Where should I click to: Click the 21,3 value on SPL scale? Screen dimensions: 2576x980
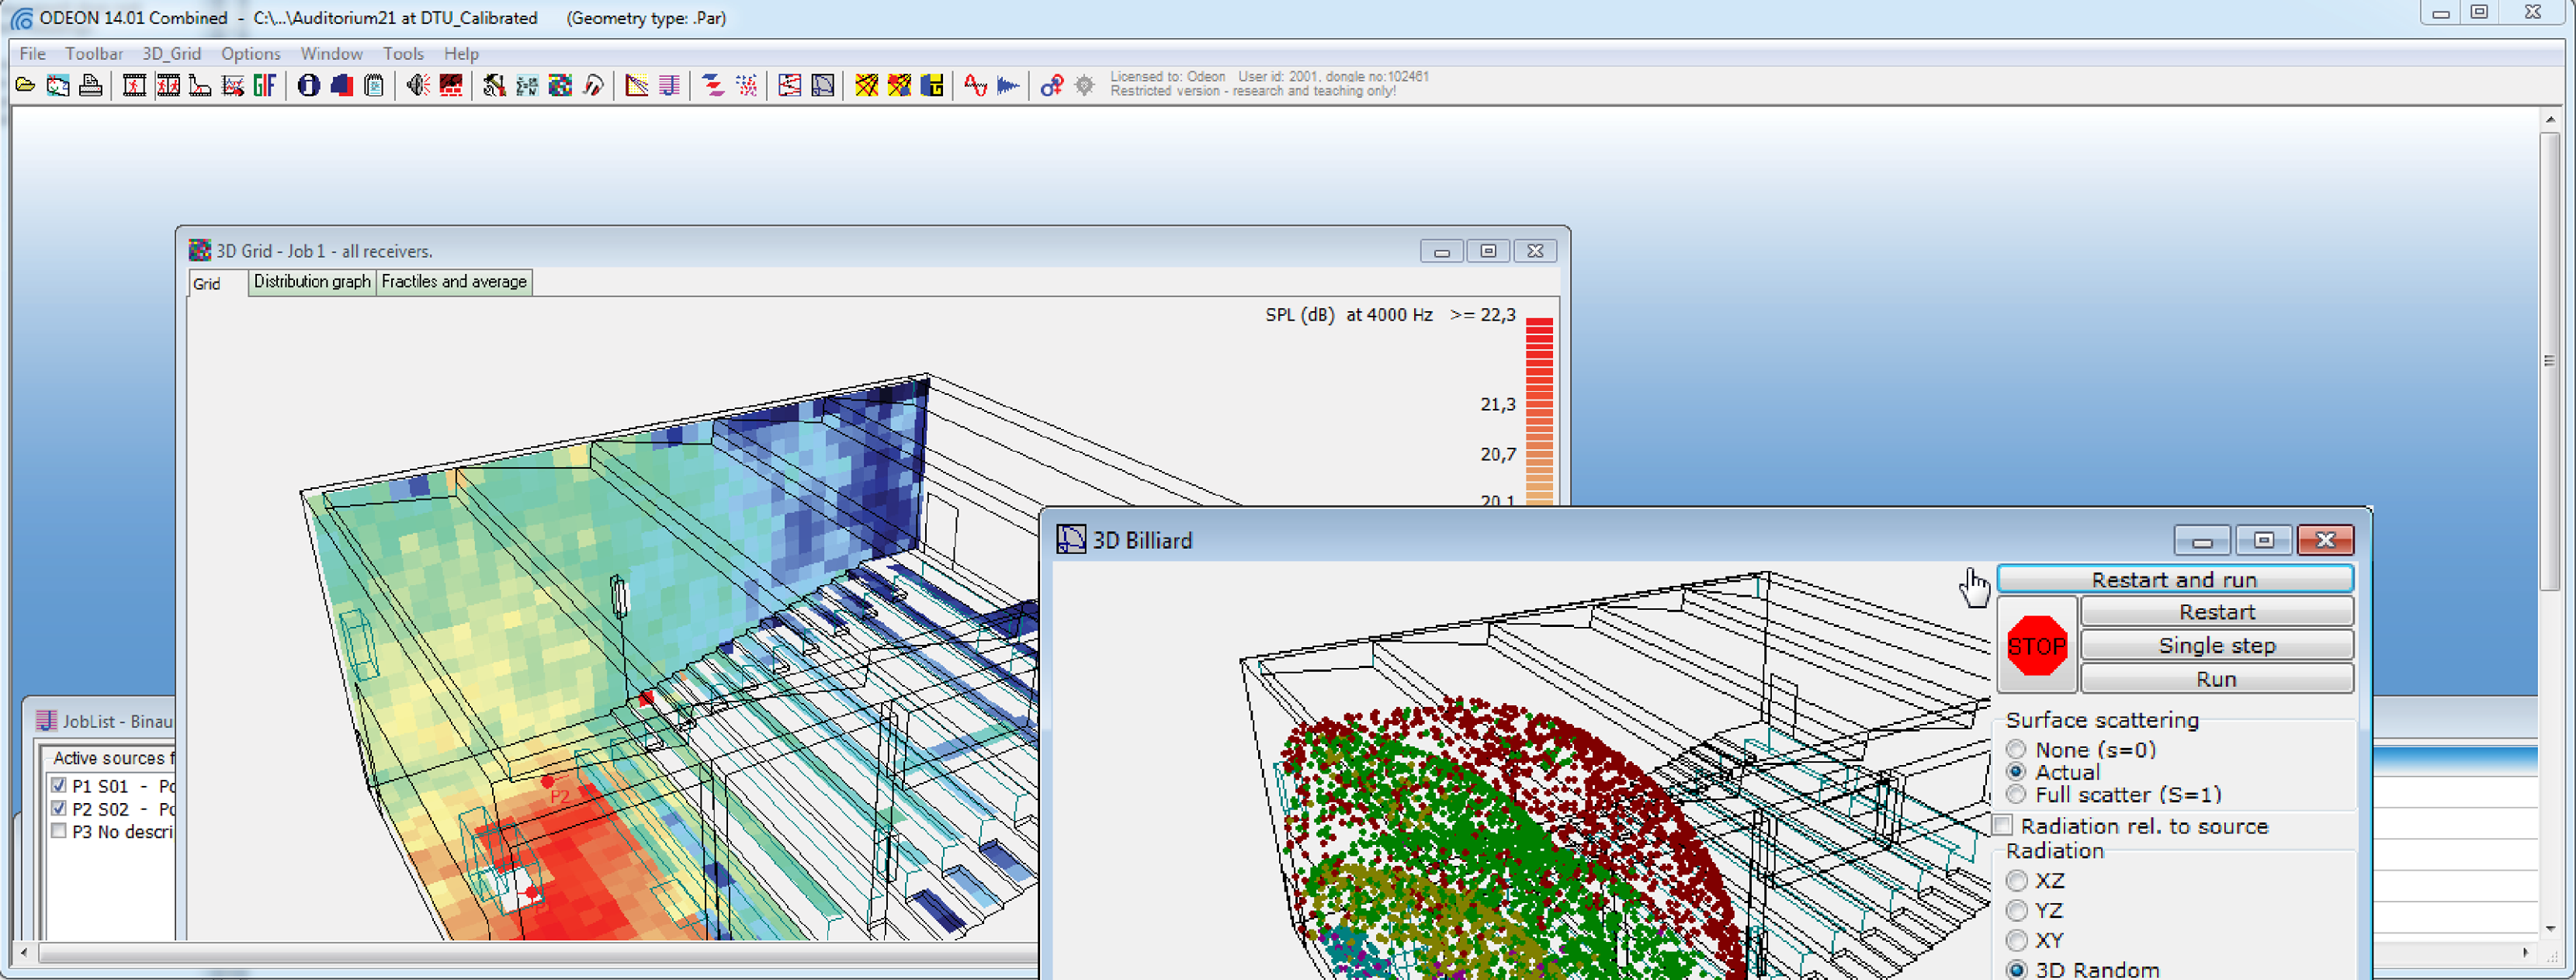pyautogui.click(x=1498, y=404)
